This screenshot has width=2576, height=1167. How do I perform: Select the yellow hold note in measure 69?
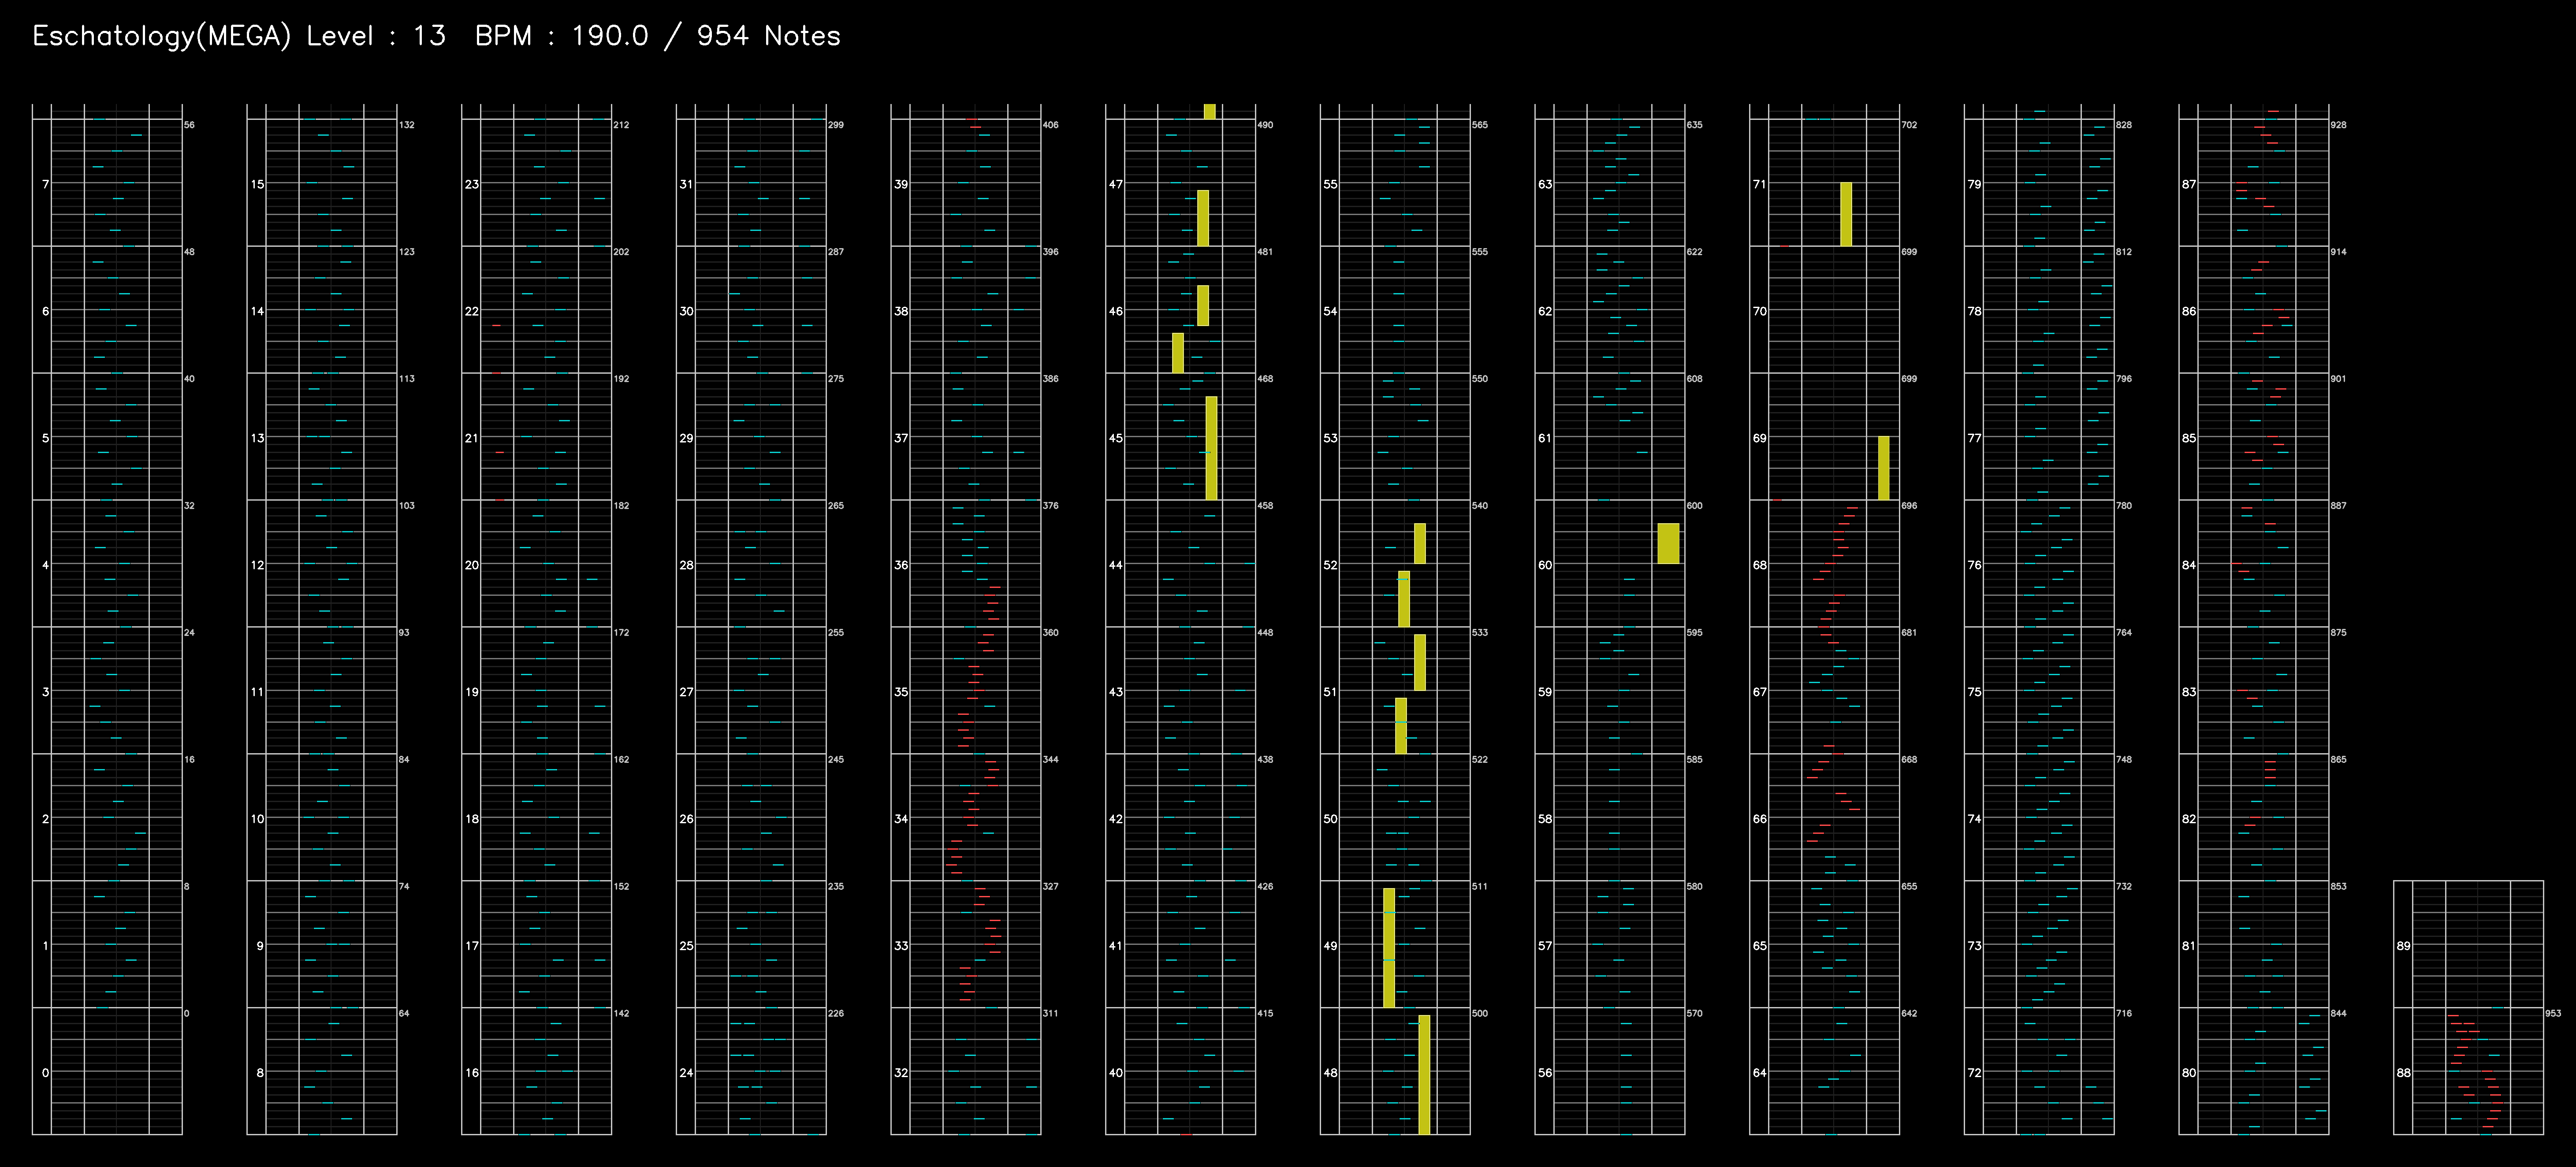1884,468
